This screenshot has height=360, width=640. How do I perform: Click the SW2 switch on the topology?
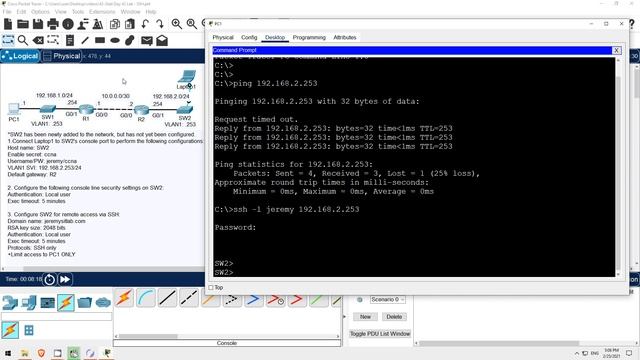point(184,109)
